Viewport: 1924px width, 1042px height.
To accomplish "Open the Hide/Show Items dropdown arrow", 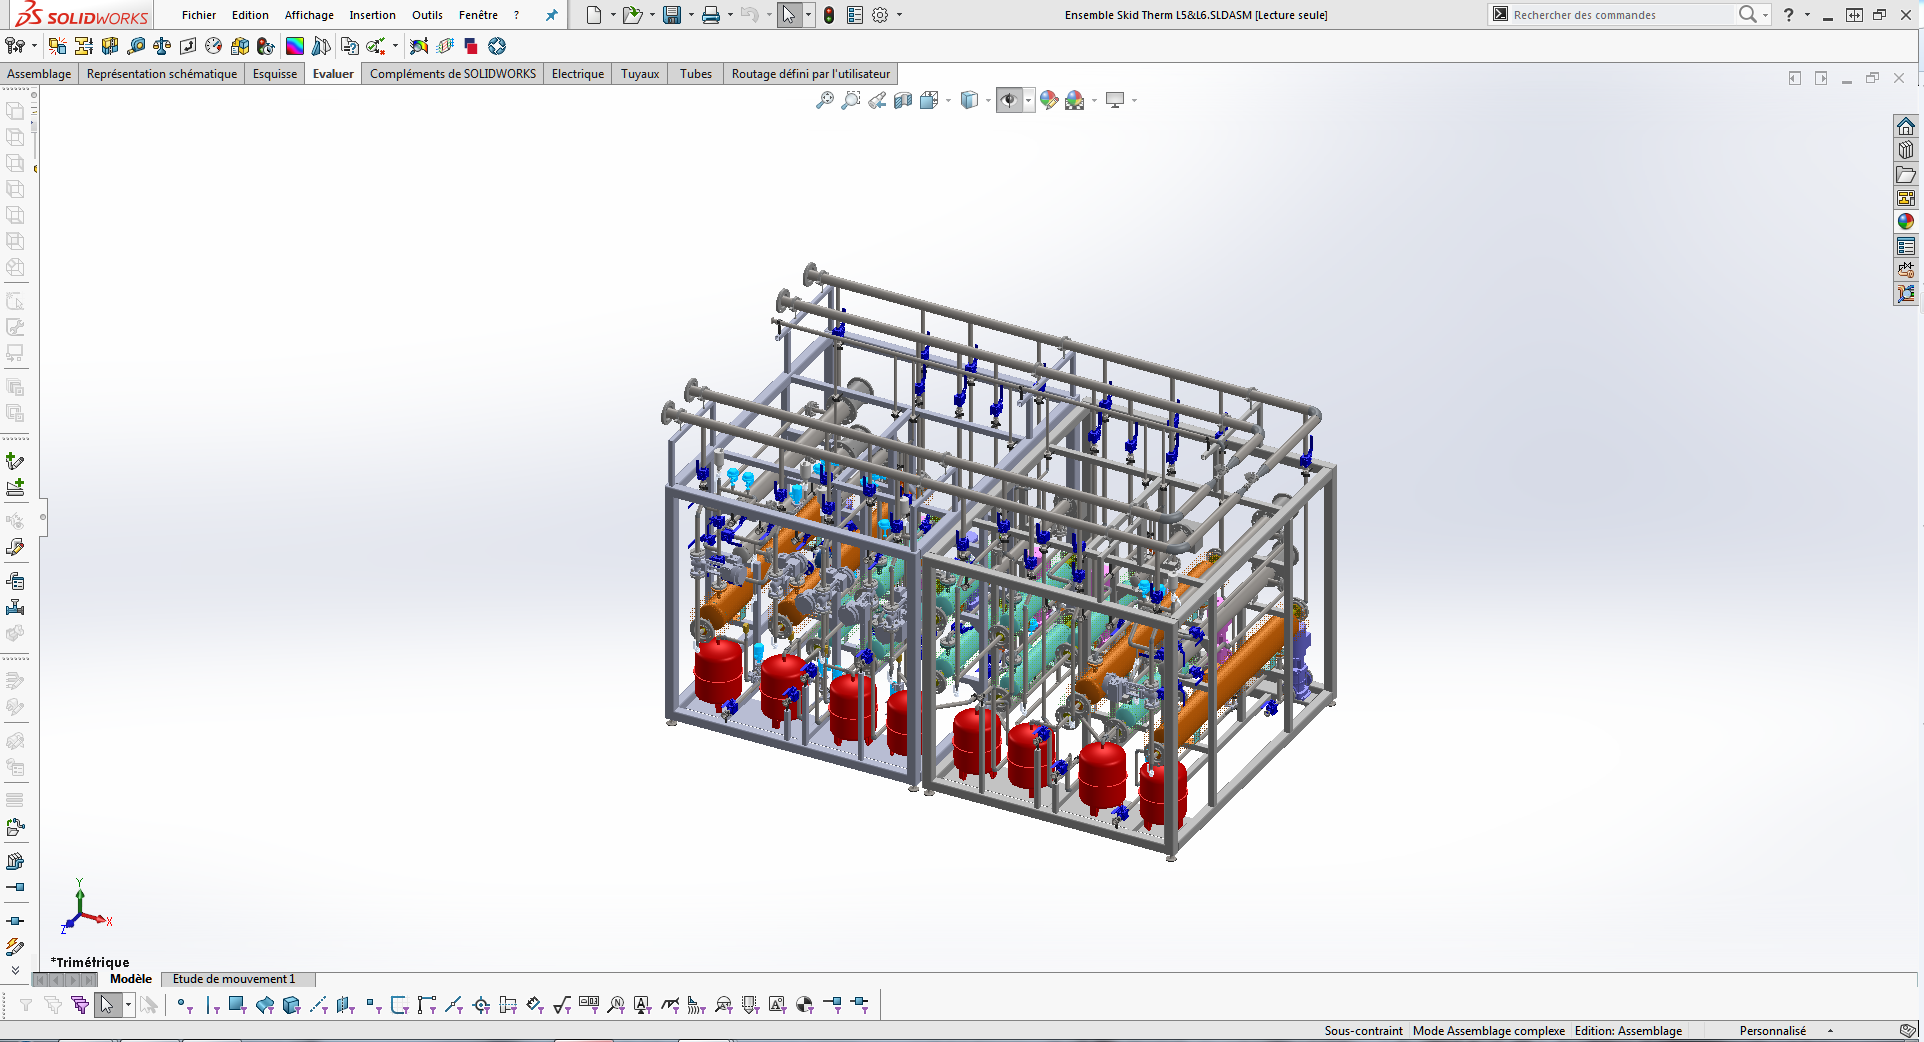I will (1029, 100).
